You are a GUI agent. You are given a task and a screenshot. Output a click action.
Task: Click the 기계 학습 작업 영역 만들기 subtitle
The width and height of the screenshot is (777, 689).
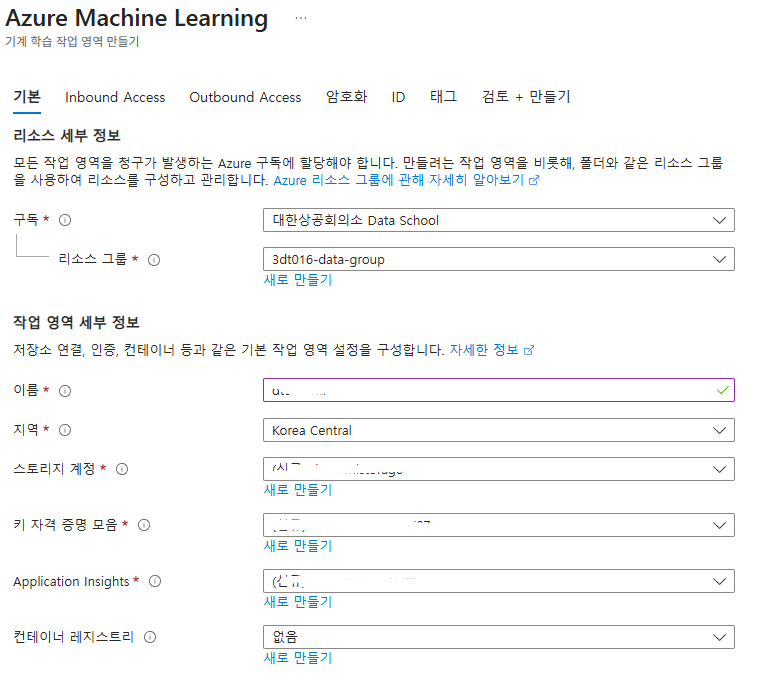(72, 41)
